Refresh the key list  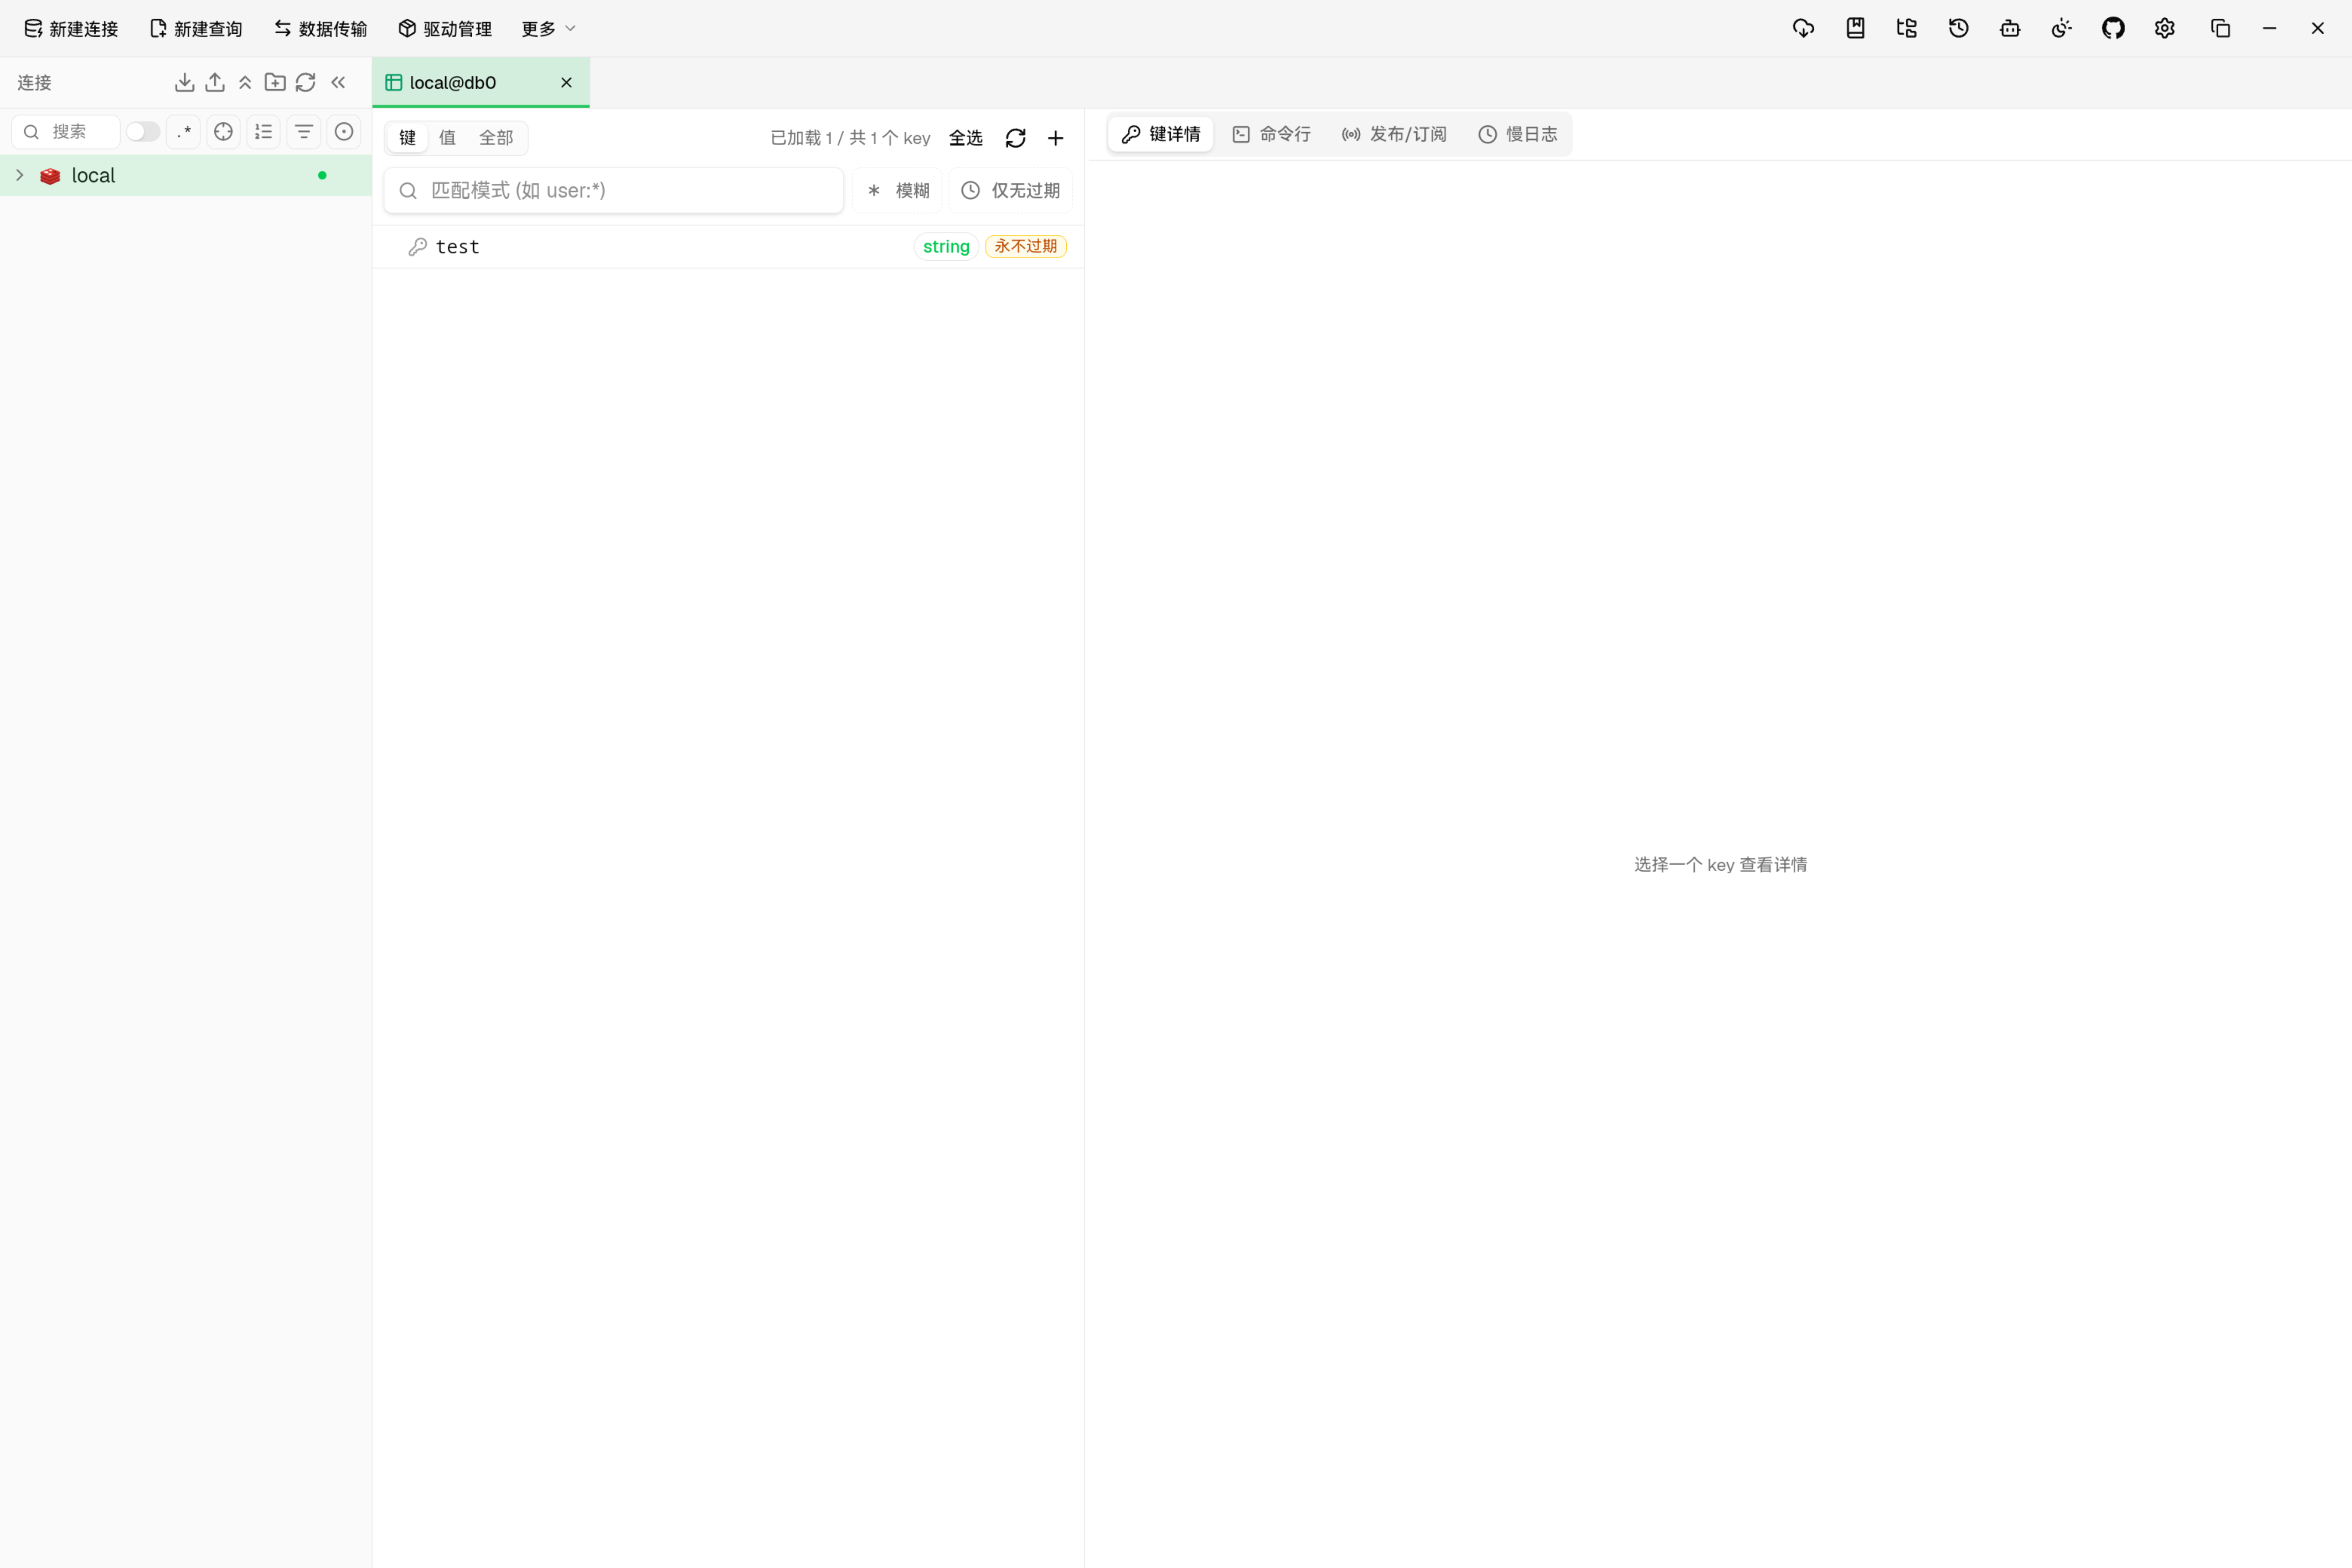pyautogui.click(x=1016, y=138)
